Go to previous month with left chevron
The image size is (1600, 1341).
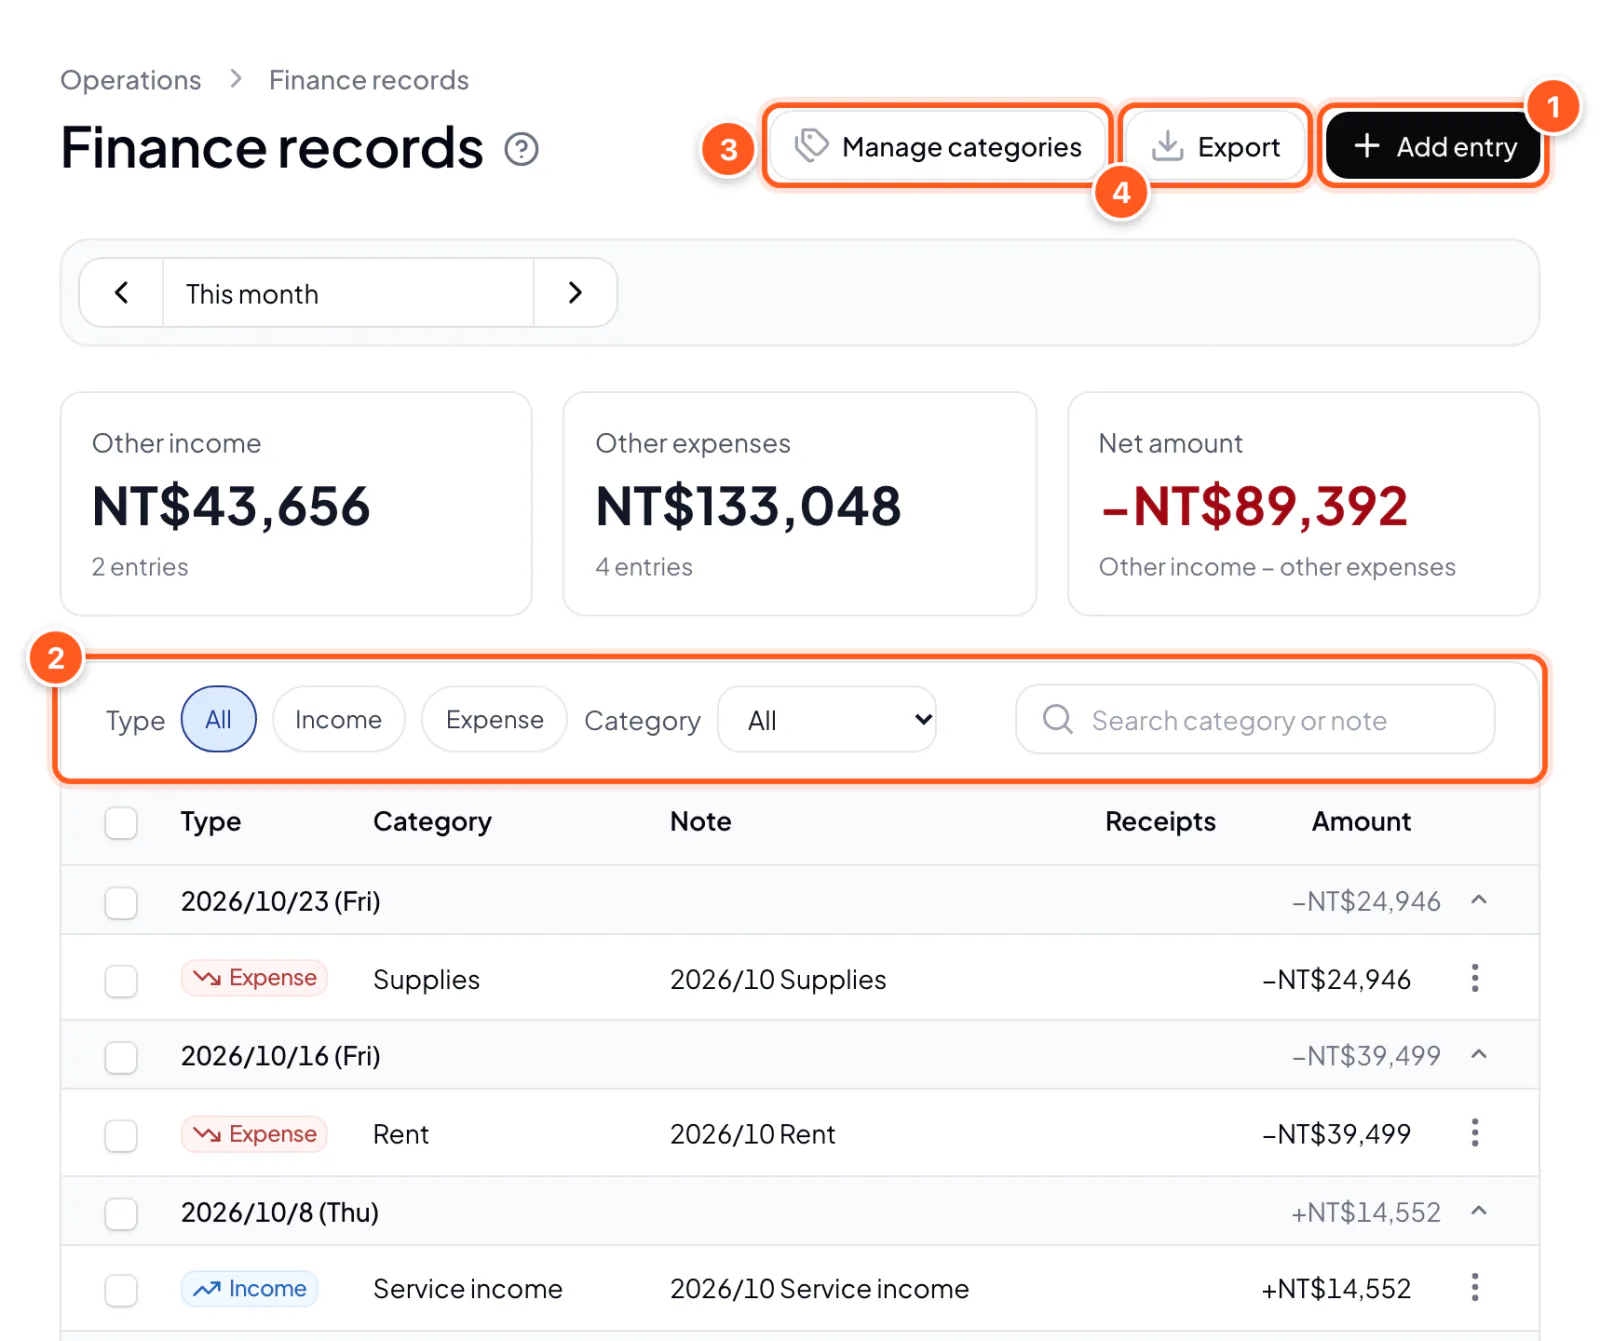(x=122, y=293)
